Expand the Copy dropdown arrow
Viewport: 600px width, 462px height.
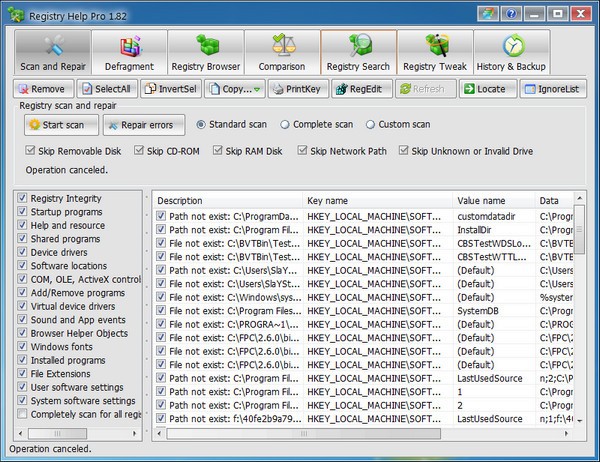click(x=257, y=90)
